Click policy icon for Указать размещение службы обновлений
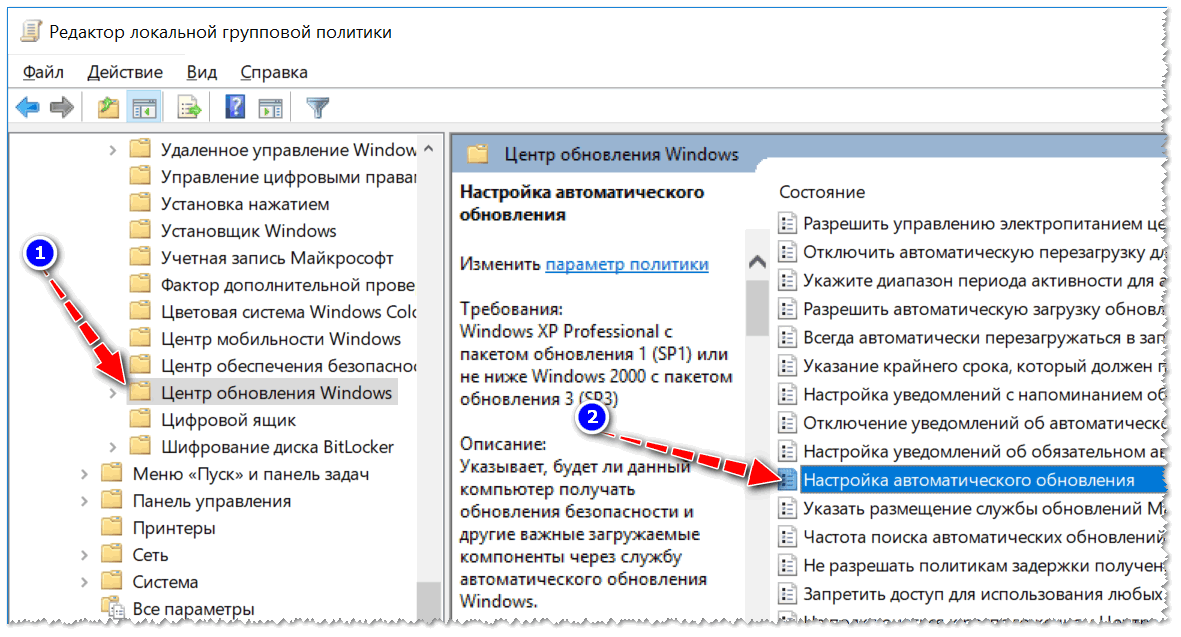 pyautogui.click(x=787, y=508)
